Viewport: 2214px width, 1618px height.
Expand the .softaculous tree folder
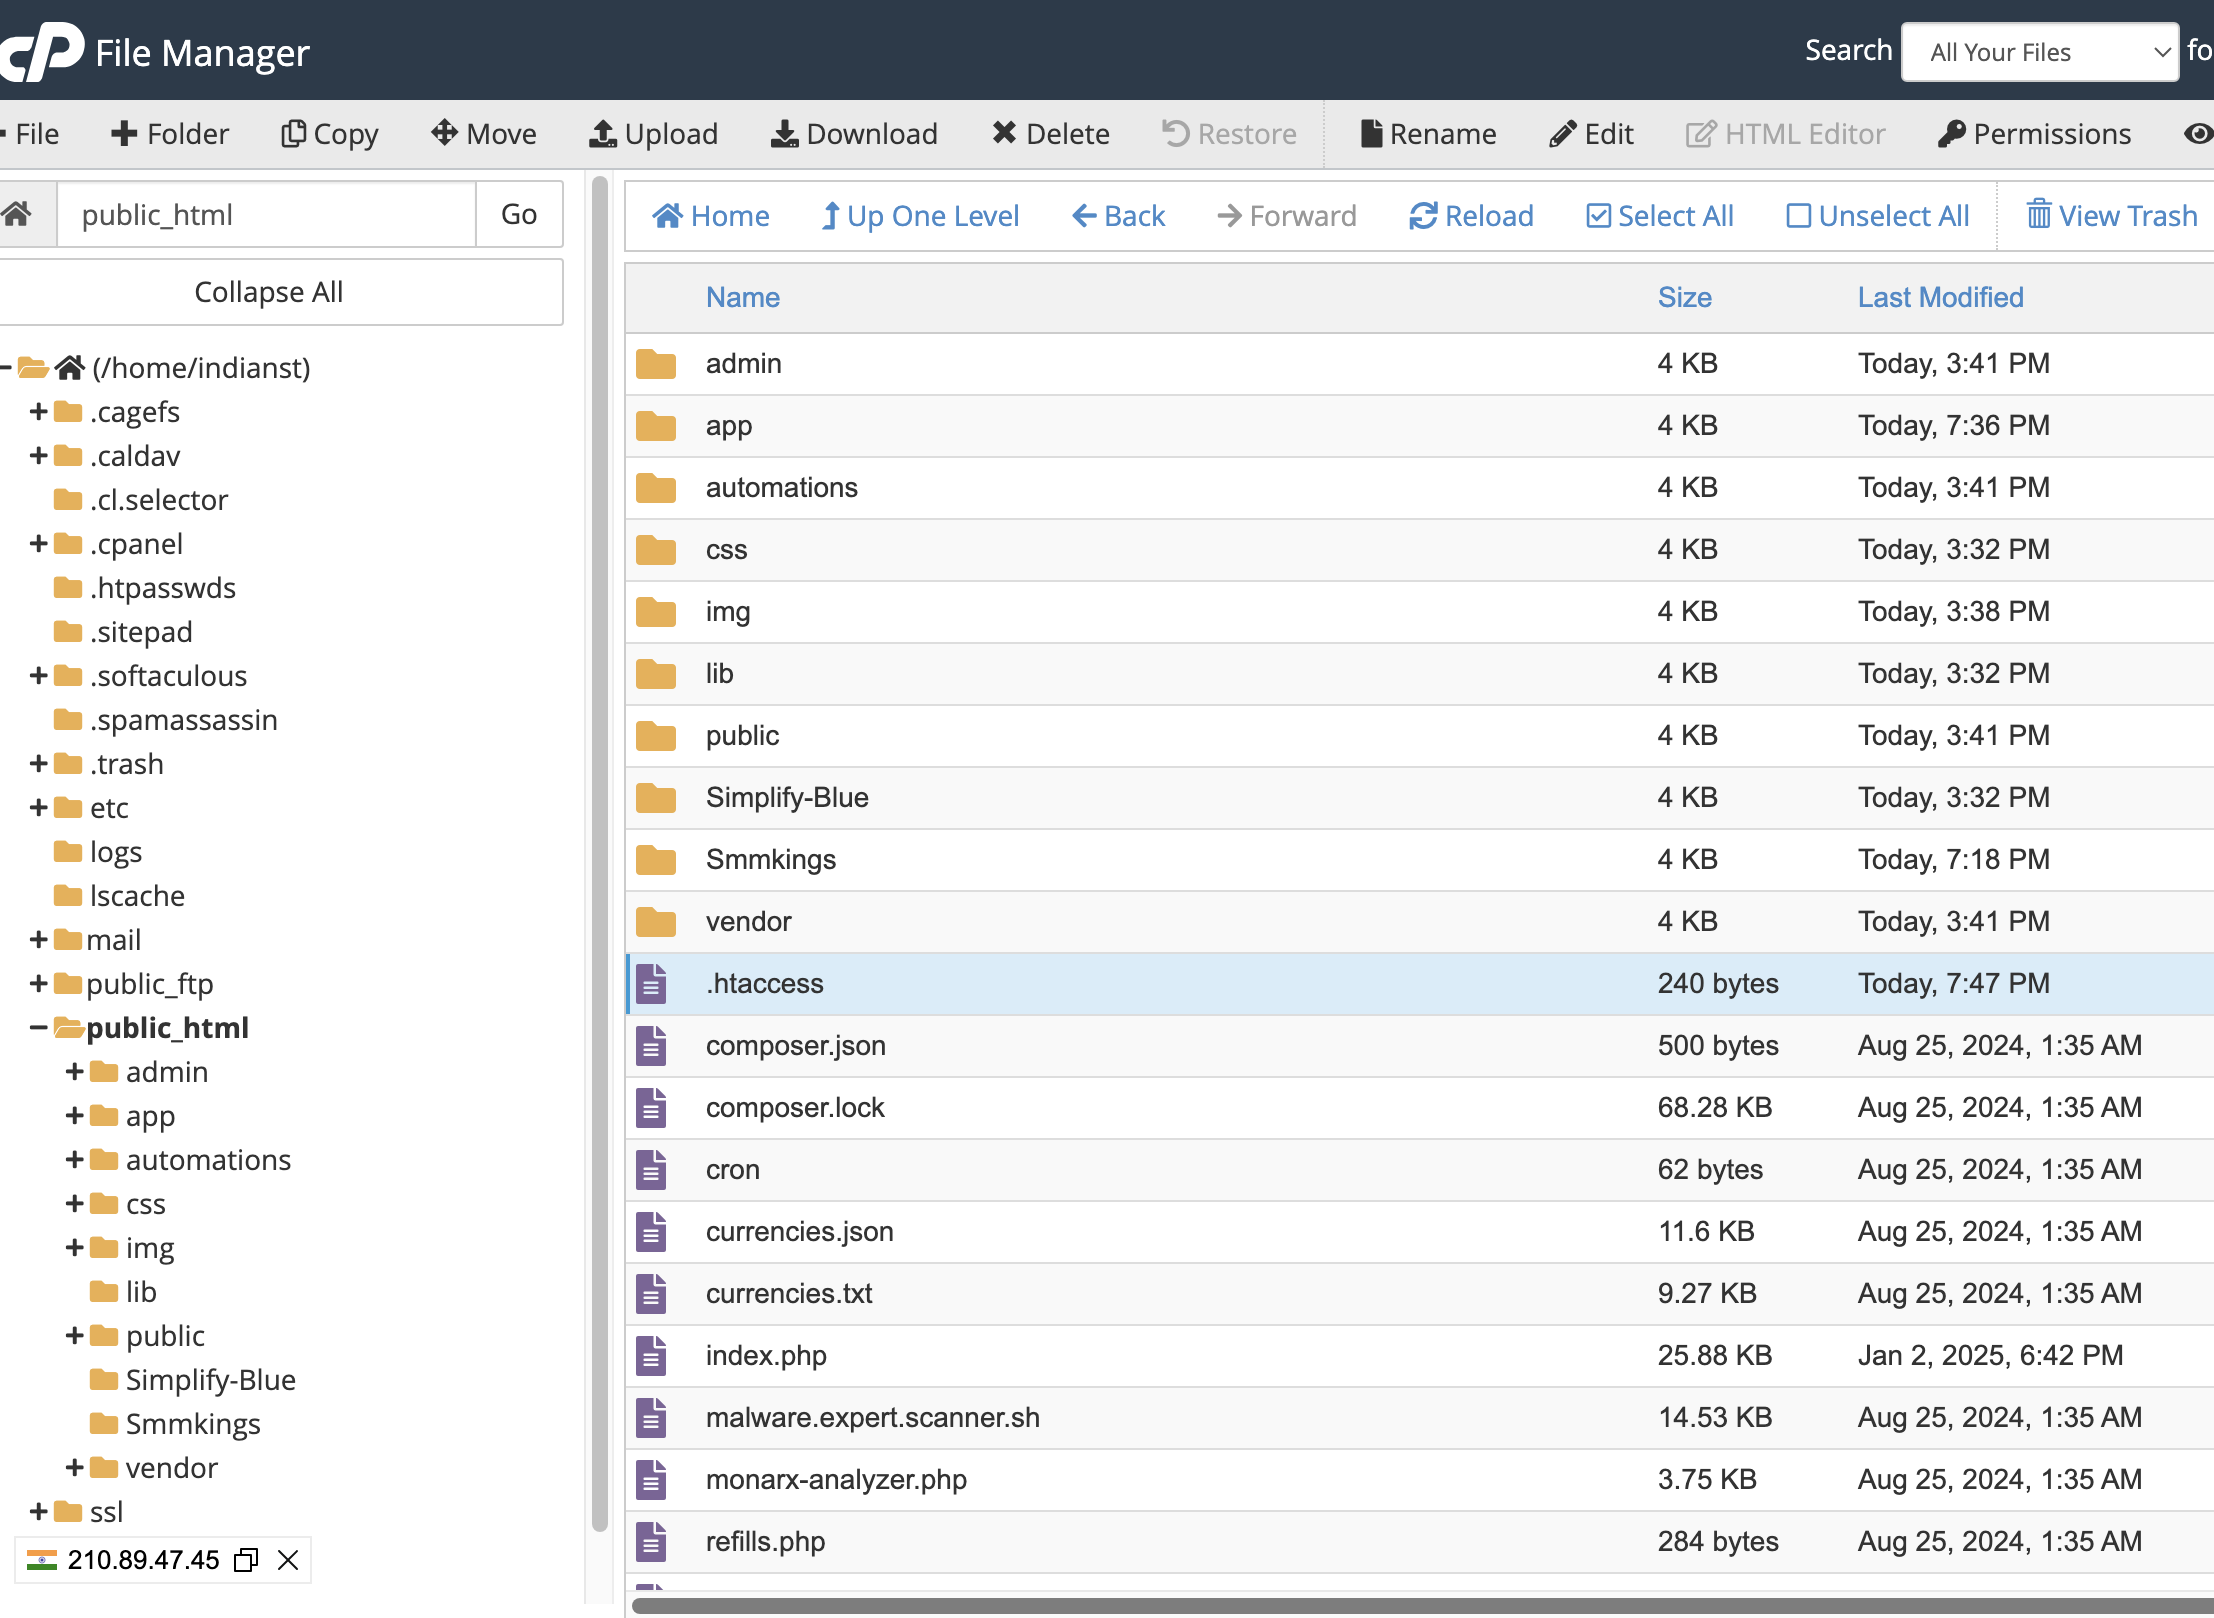38,676
